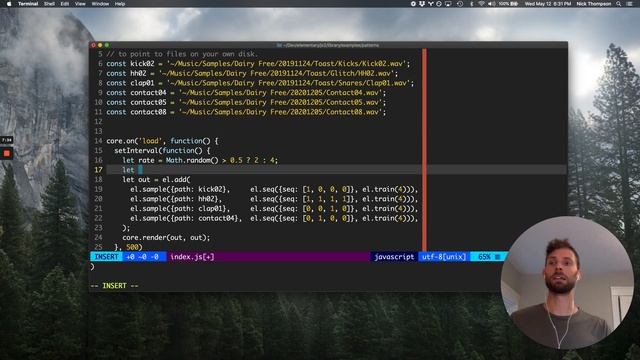Click the date and time Wed May 12
Viewport: 640px width, 360px height.
(x=547, y=4)
